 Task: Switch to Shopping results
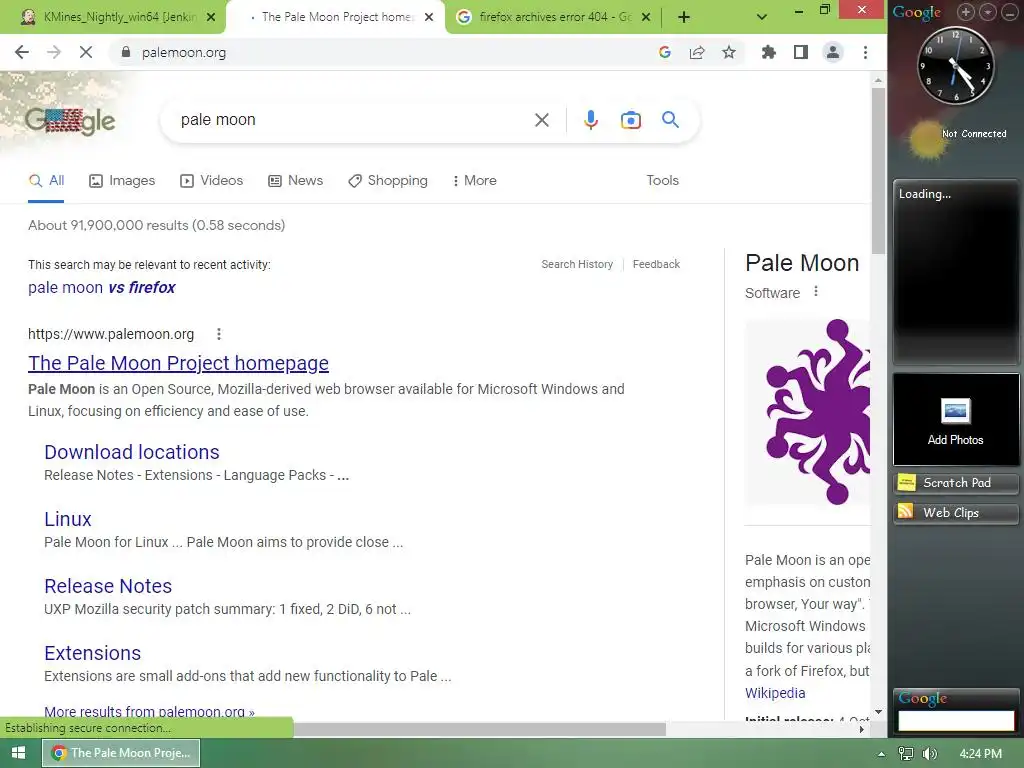click(x=388, y=181)
